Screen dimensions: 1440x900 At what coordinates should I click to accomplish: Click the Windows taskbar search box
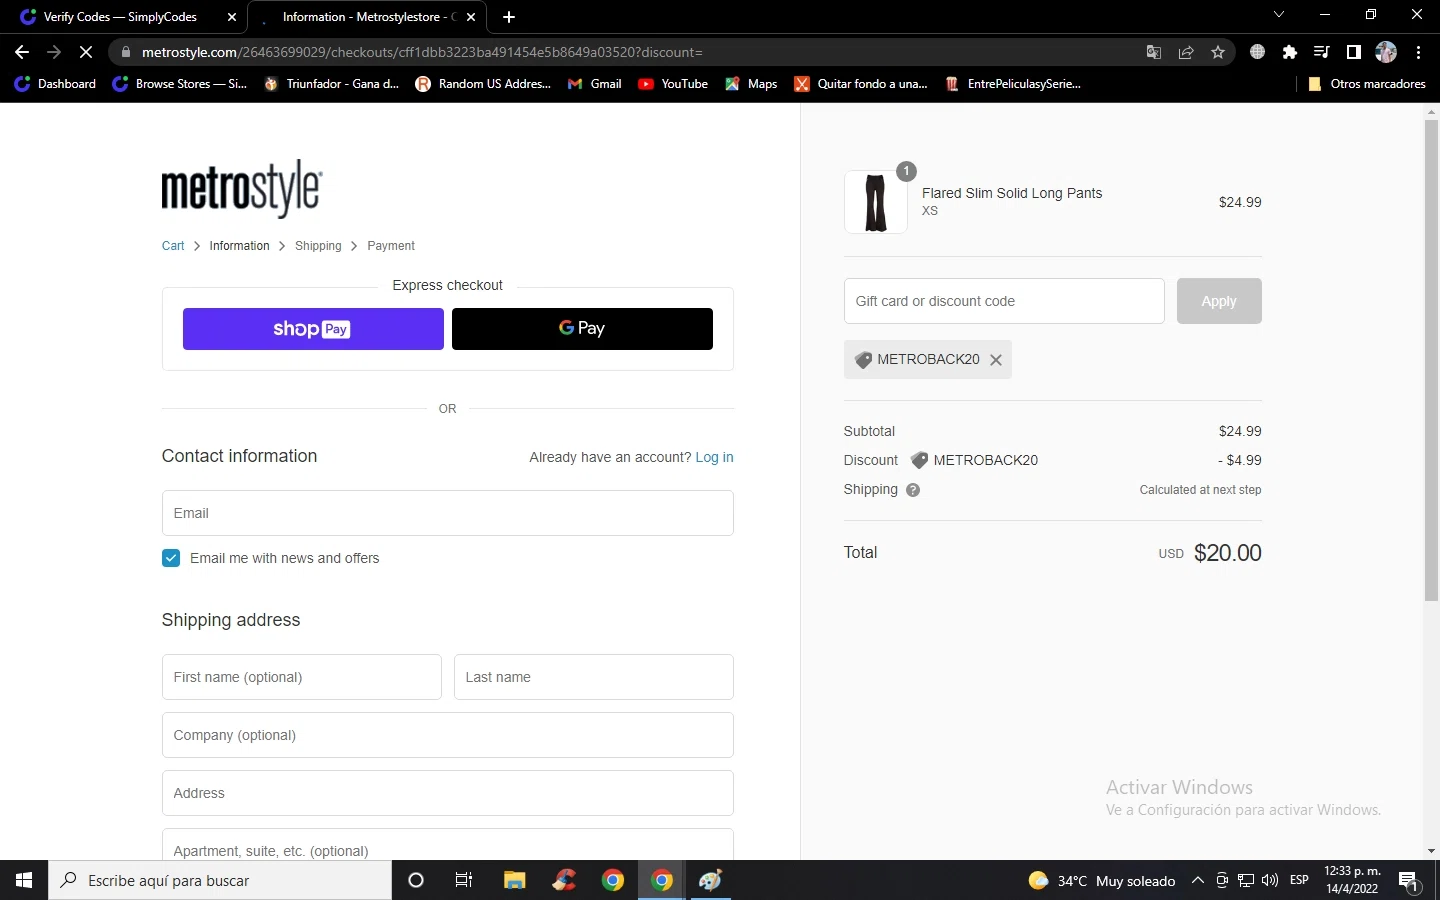pyautogui.click(x=220, y=880)
